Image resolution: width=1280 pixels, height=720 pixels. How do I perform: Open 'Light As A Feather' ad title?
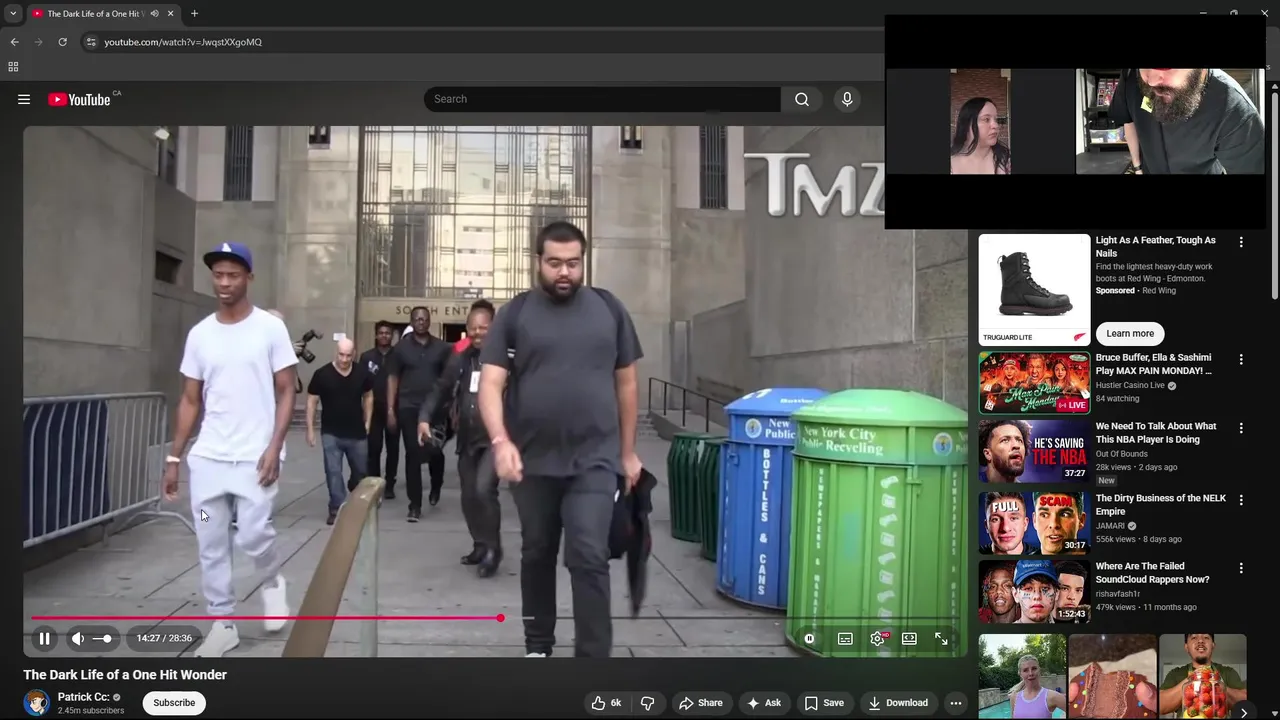(x=1155, y=246)
